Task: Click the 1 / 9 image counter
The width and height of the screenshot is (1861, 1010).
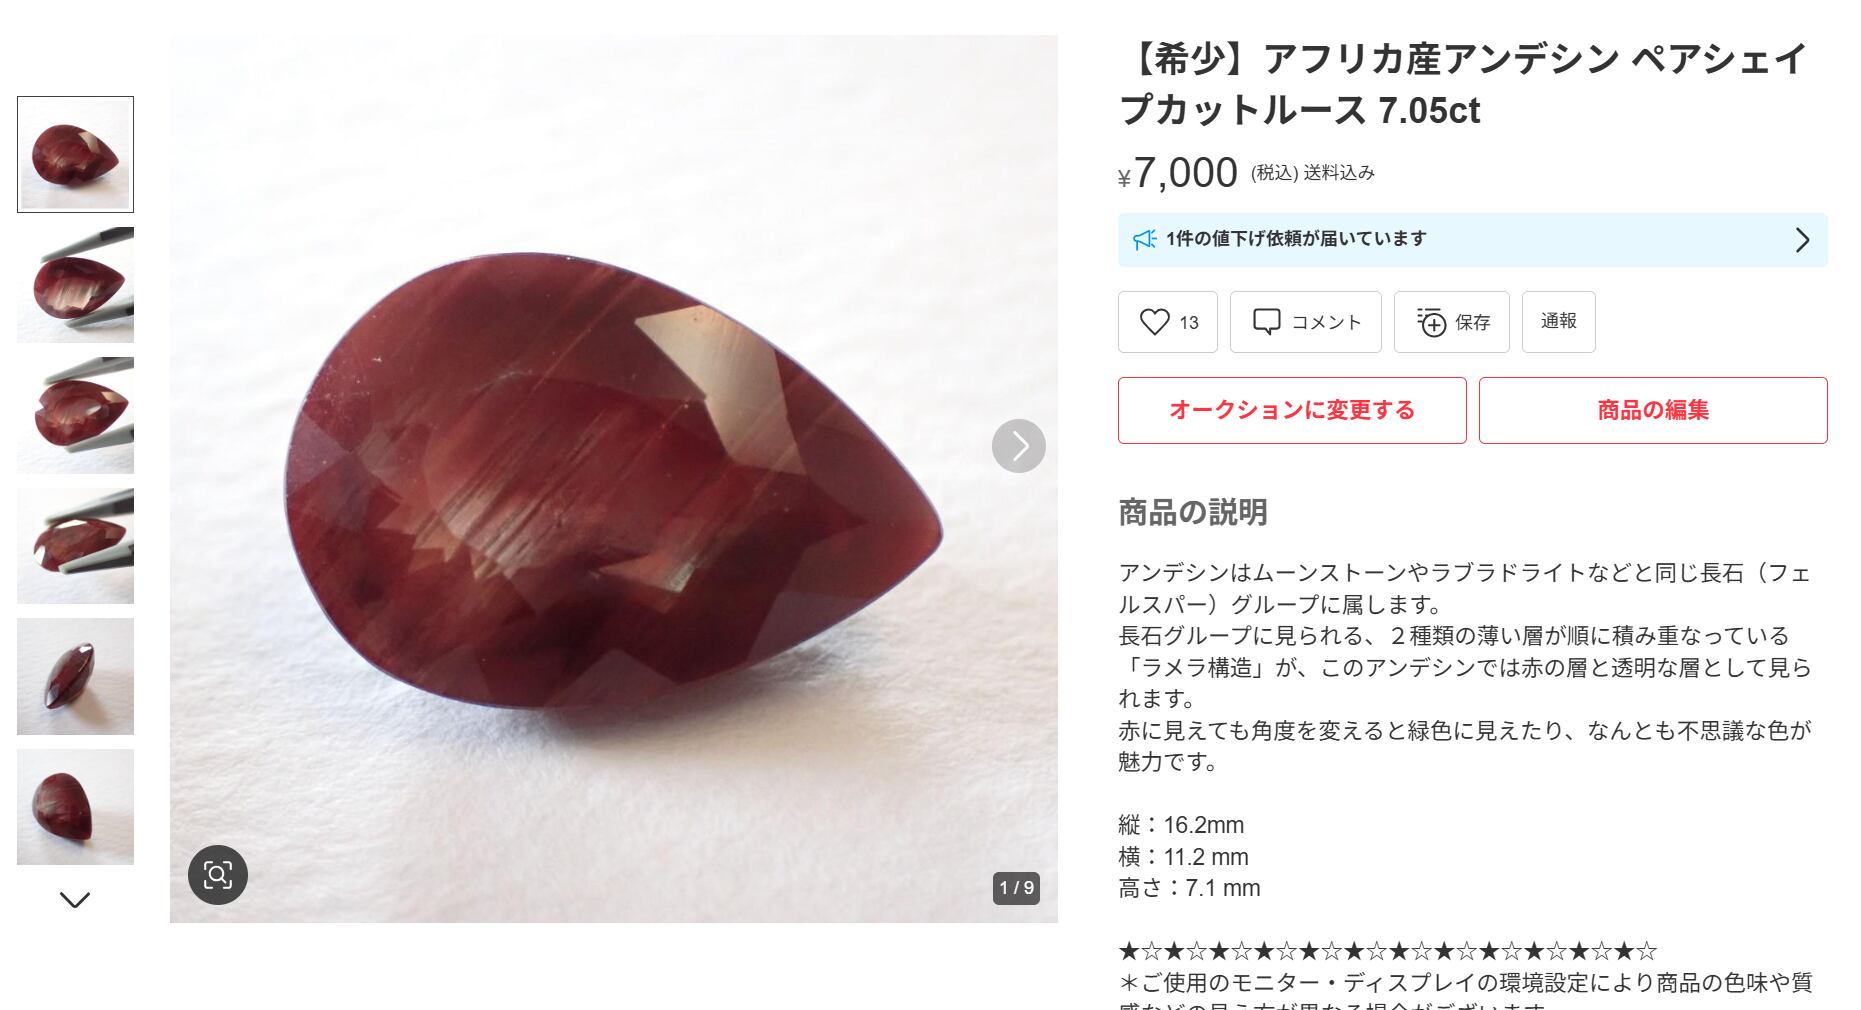Action: coord(1016,888)
